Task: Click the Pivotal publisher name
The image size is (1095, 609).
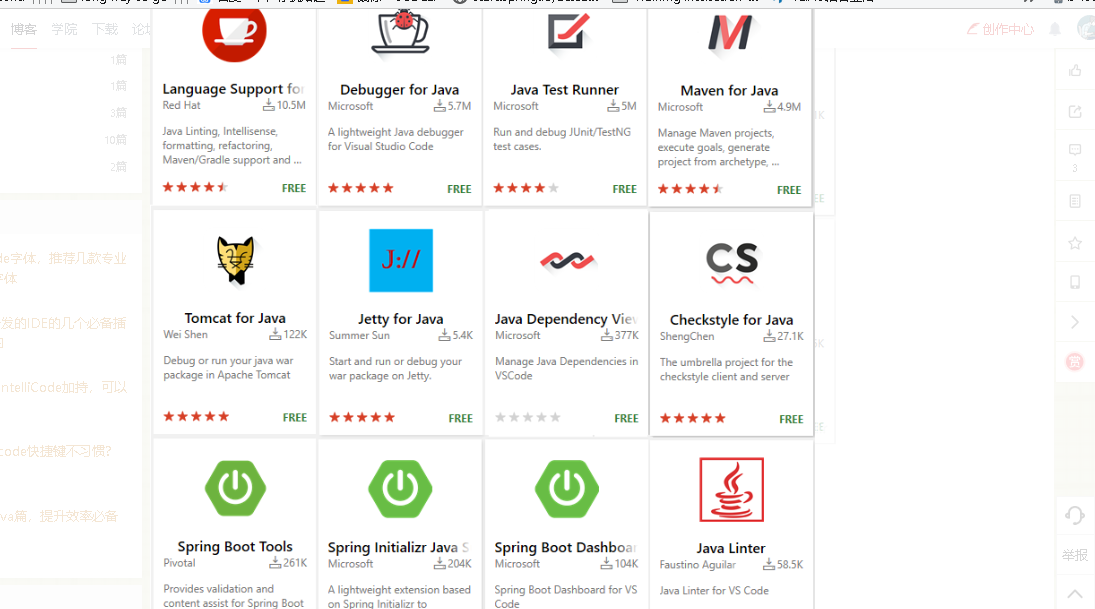Action: [179, 563]
